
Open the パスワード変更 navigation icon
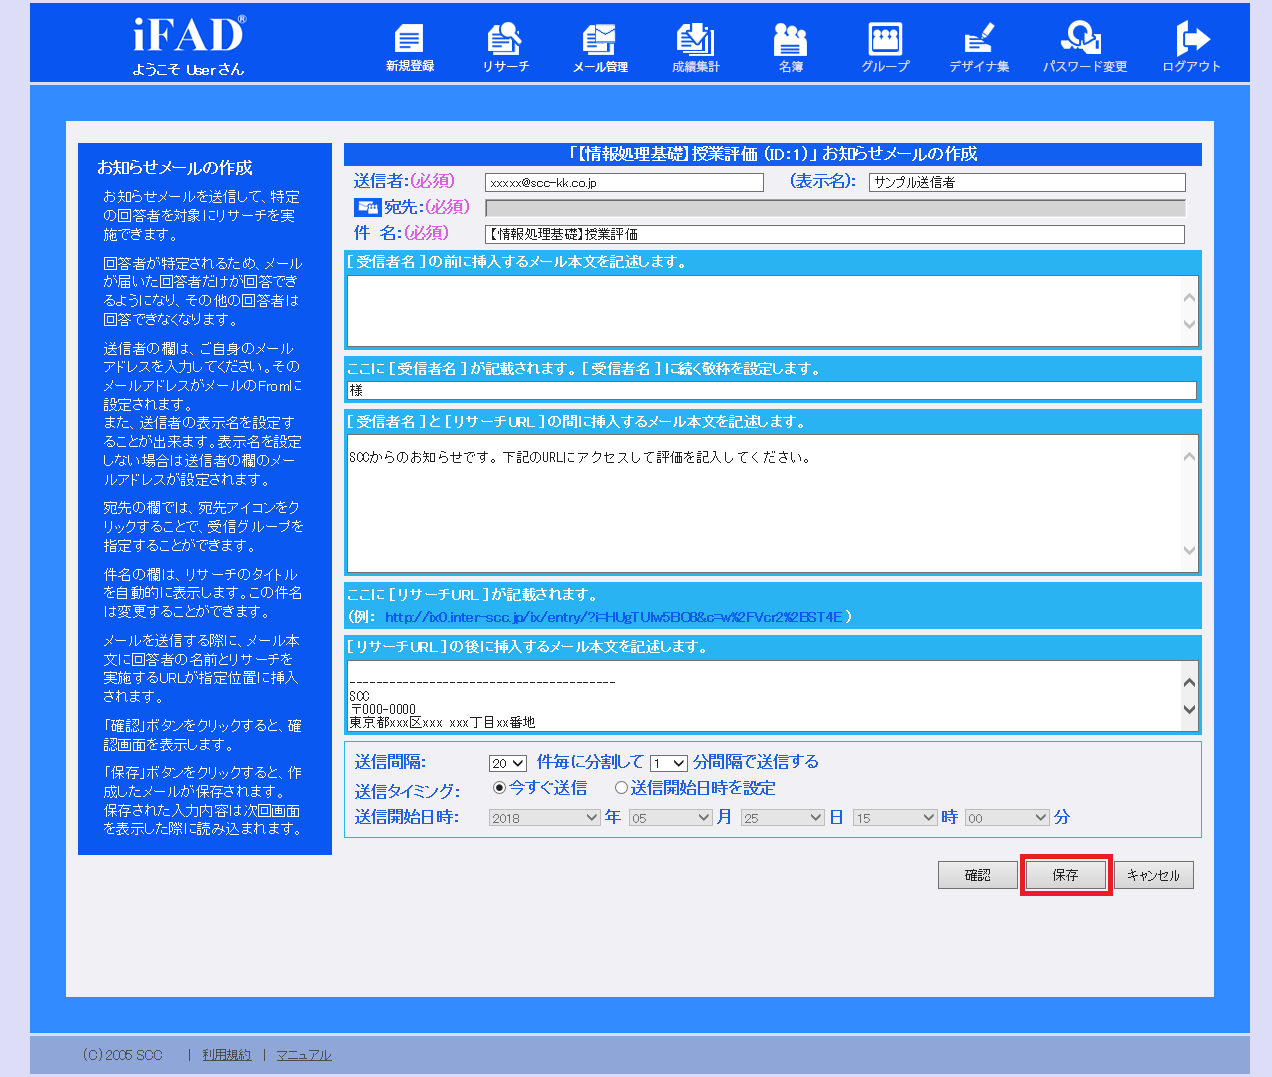pyautogui.click(x=1084, y=47)
